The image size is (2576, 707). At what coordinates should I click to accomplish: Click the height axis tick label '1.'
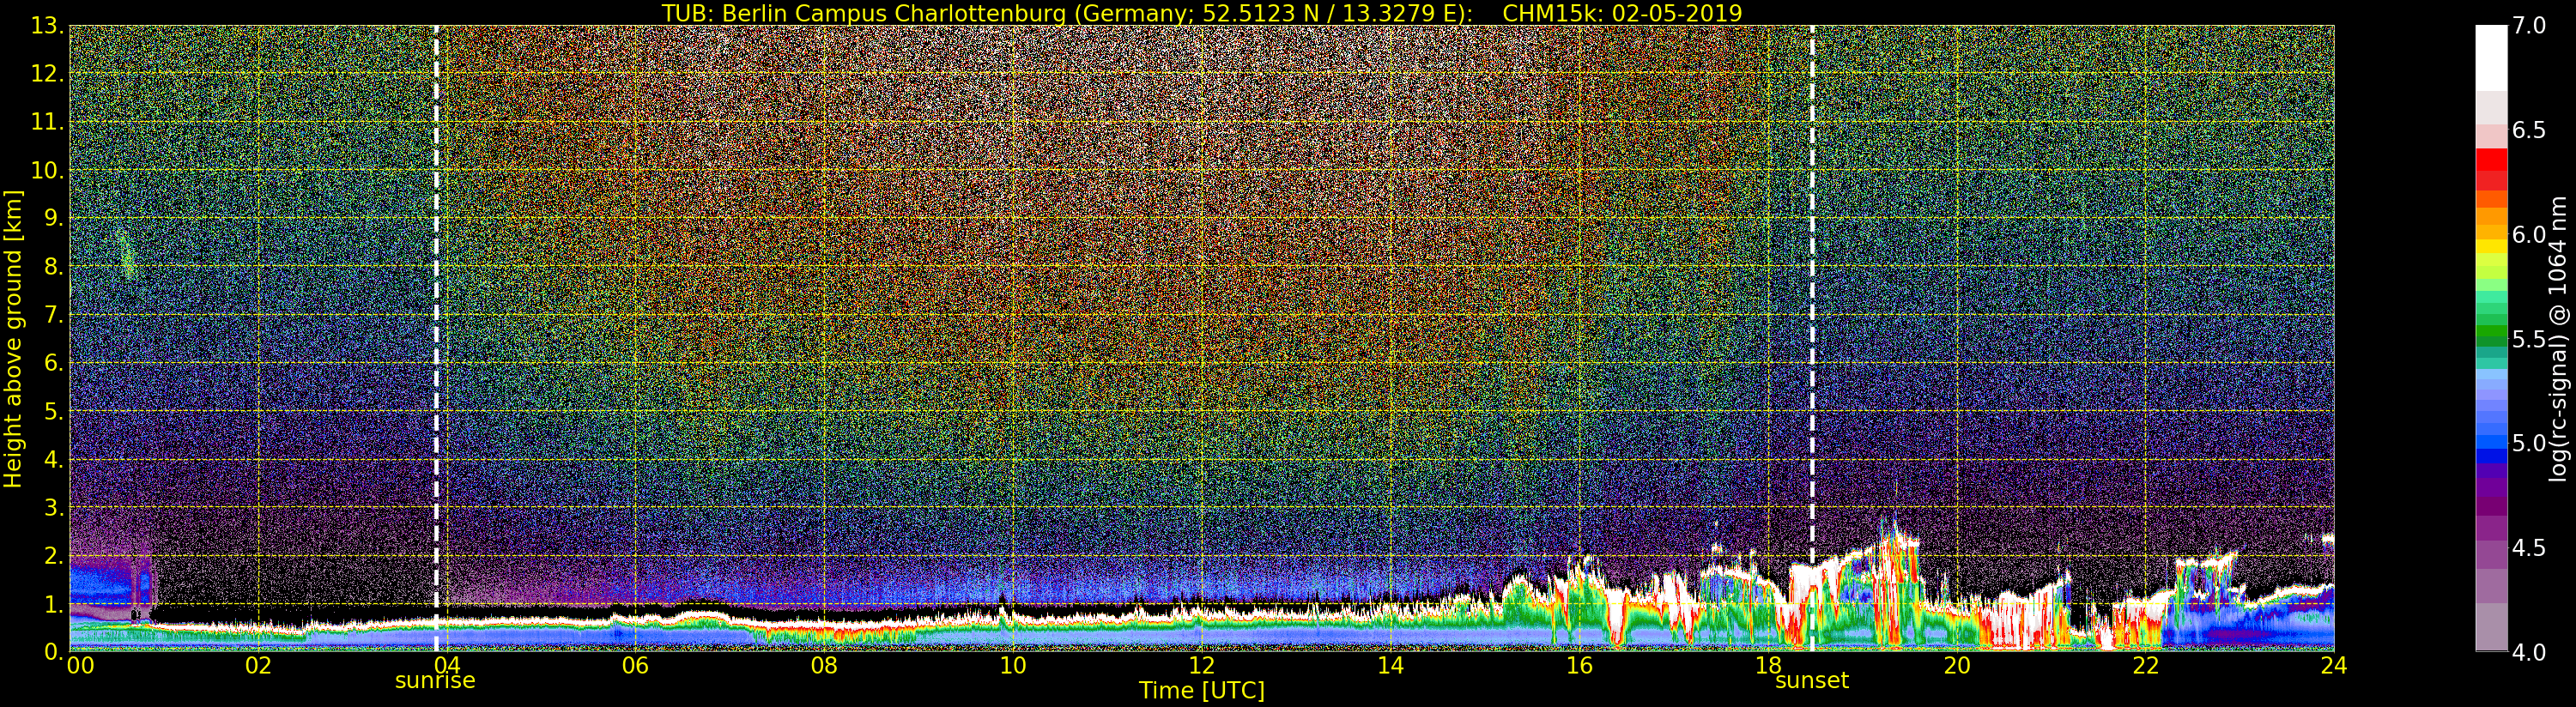pos(53,604)
